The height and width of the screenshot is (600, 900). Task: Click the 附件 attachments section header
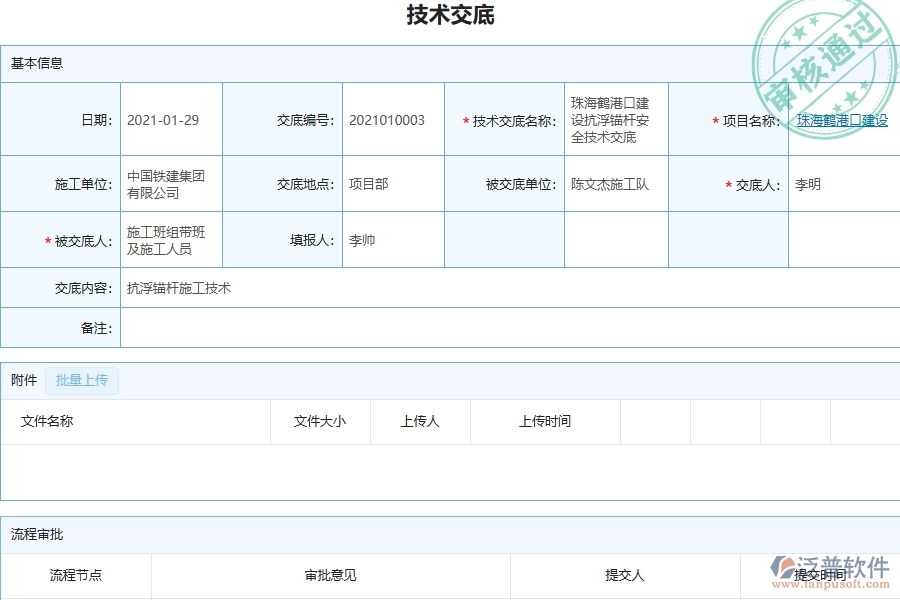click(23, 380)
